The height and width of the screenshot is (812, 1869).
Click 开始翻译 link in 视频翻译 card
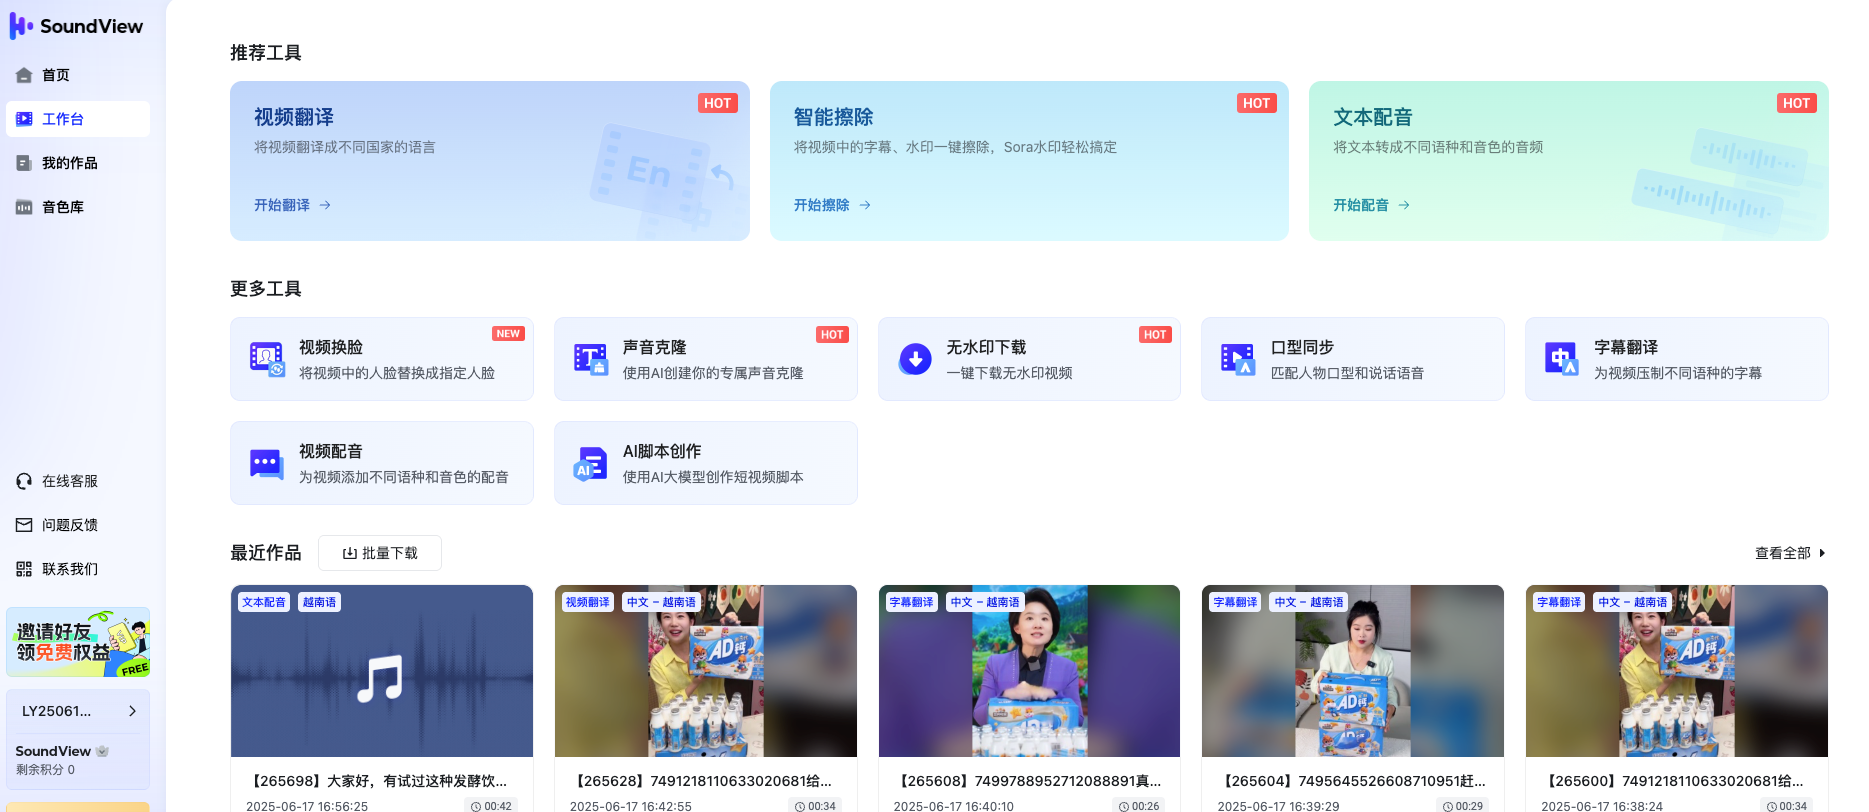pyautogui.click(x=292, y=205)
